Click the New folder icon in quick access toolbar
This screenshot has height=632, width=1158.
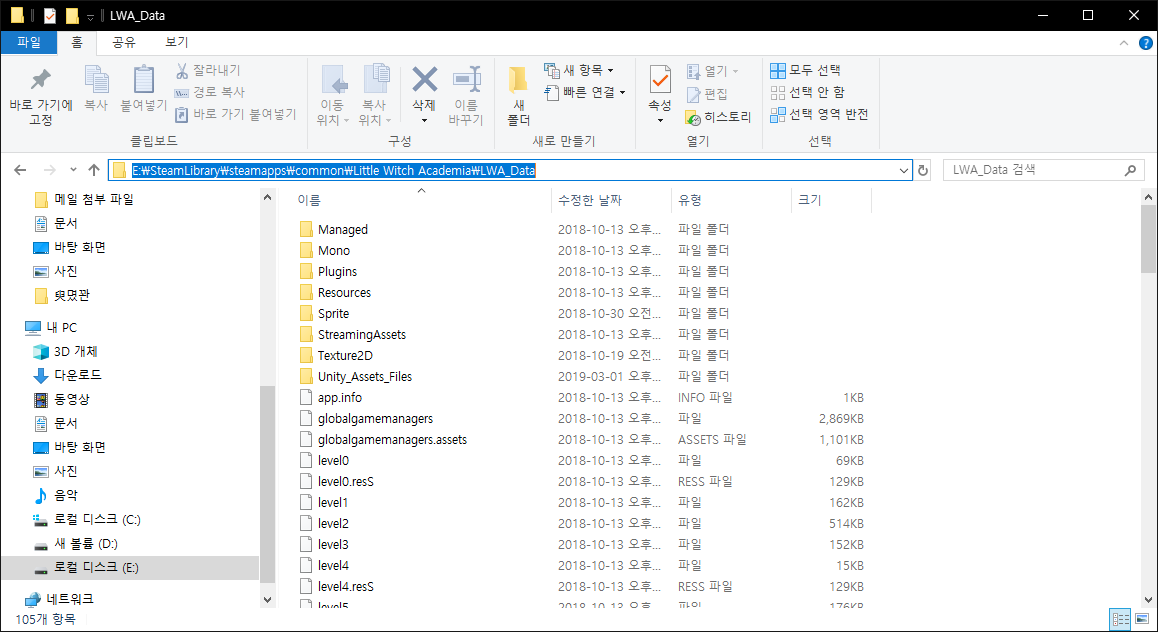click(x=72, y=16)
